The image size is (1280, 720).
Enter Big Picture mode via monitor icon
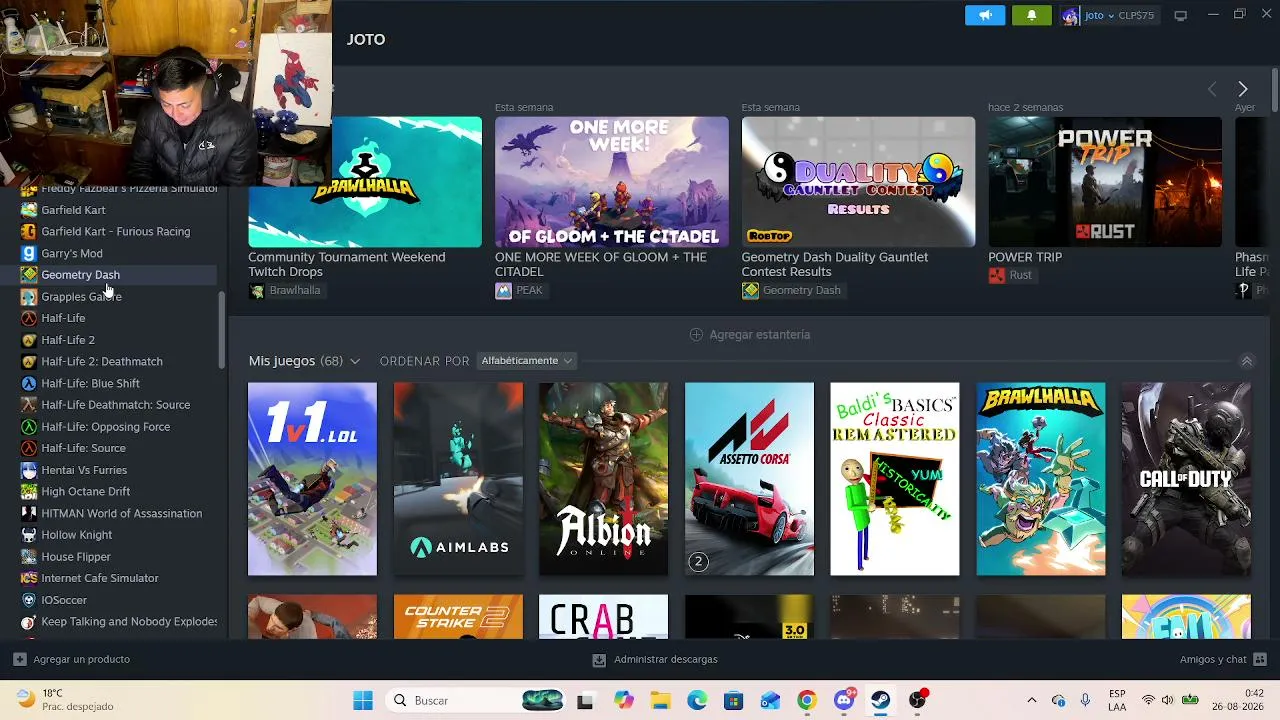click(1180, 15)
